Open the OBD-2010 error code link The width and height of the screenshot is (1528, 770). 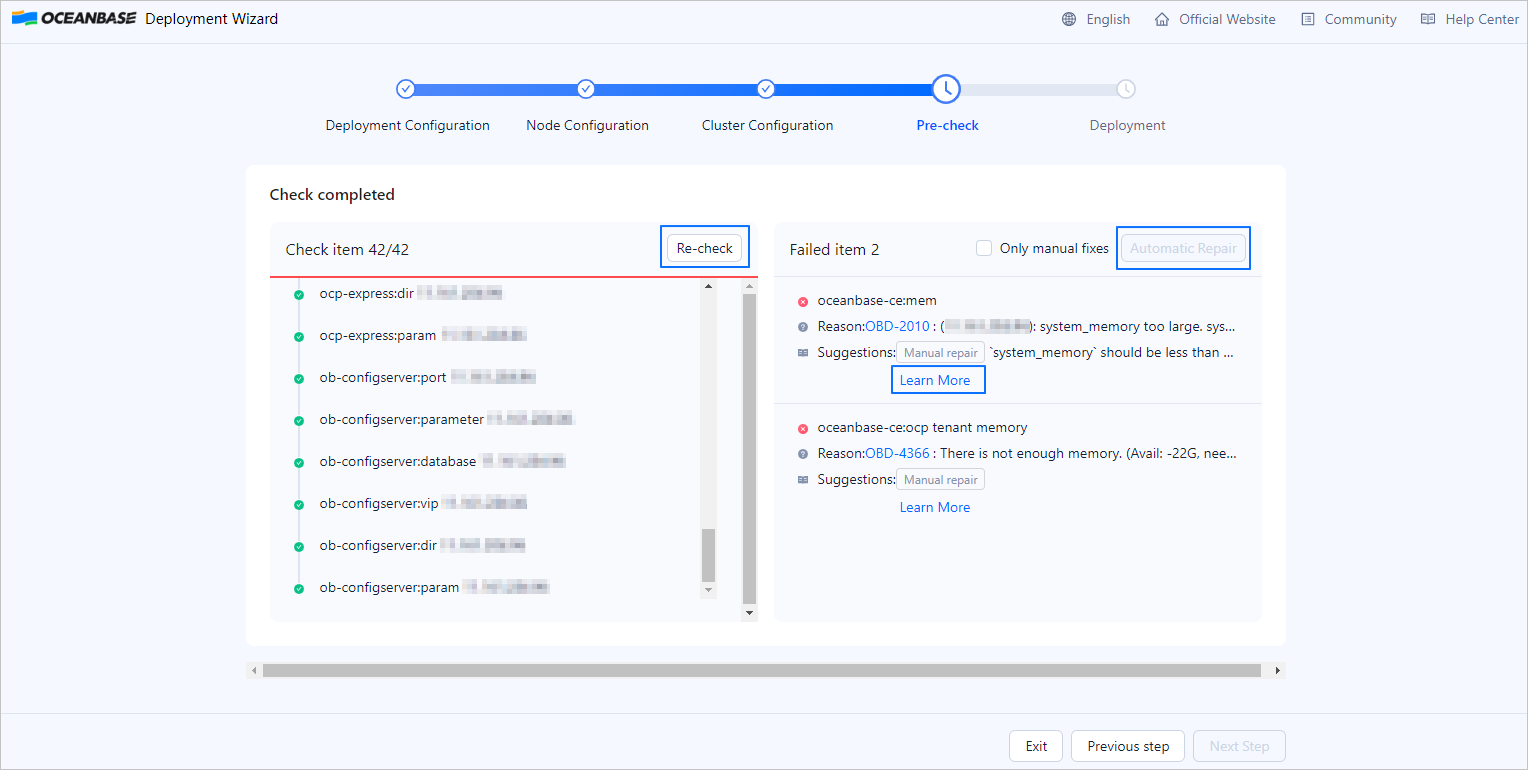[x=897, y=326]
